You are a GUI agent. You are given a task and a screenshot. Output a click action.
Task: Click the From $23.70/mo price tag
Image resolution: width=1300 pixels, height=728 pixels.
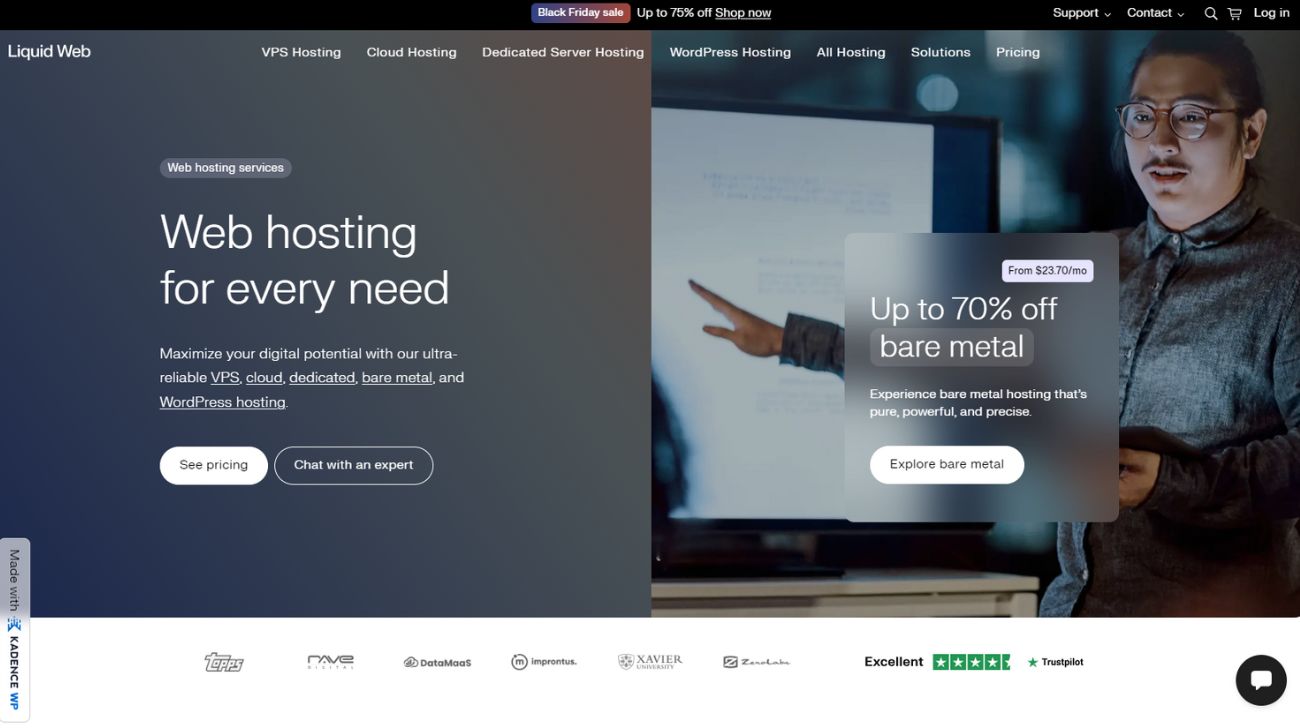pos(1047,271)
